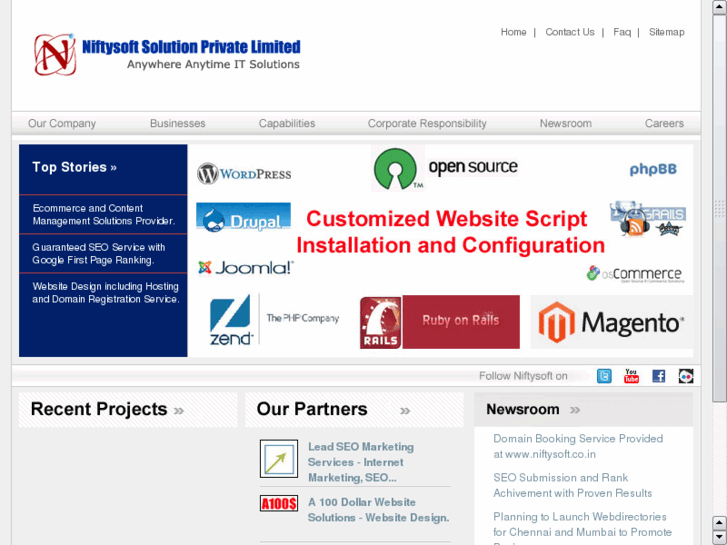Open Ecommerce and Content Management story

pyautogui.click(x=103, y=214)
